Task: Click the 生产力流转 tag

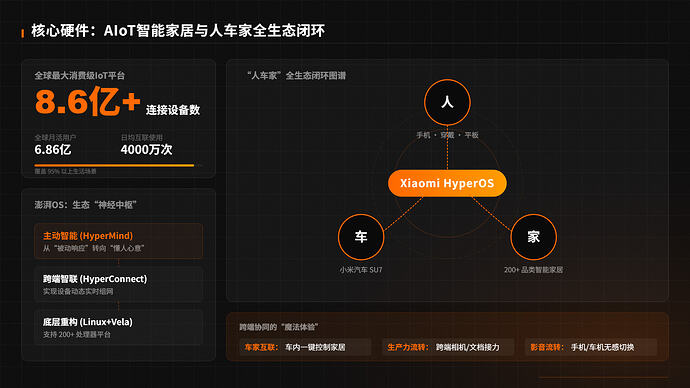Action: coord(448,347)
